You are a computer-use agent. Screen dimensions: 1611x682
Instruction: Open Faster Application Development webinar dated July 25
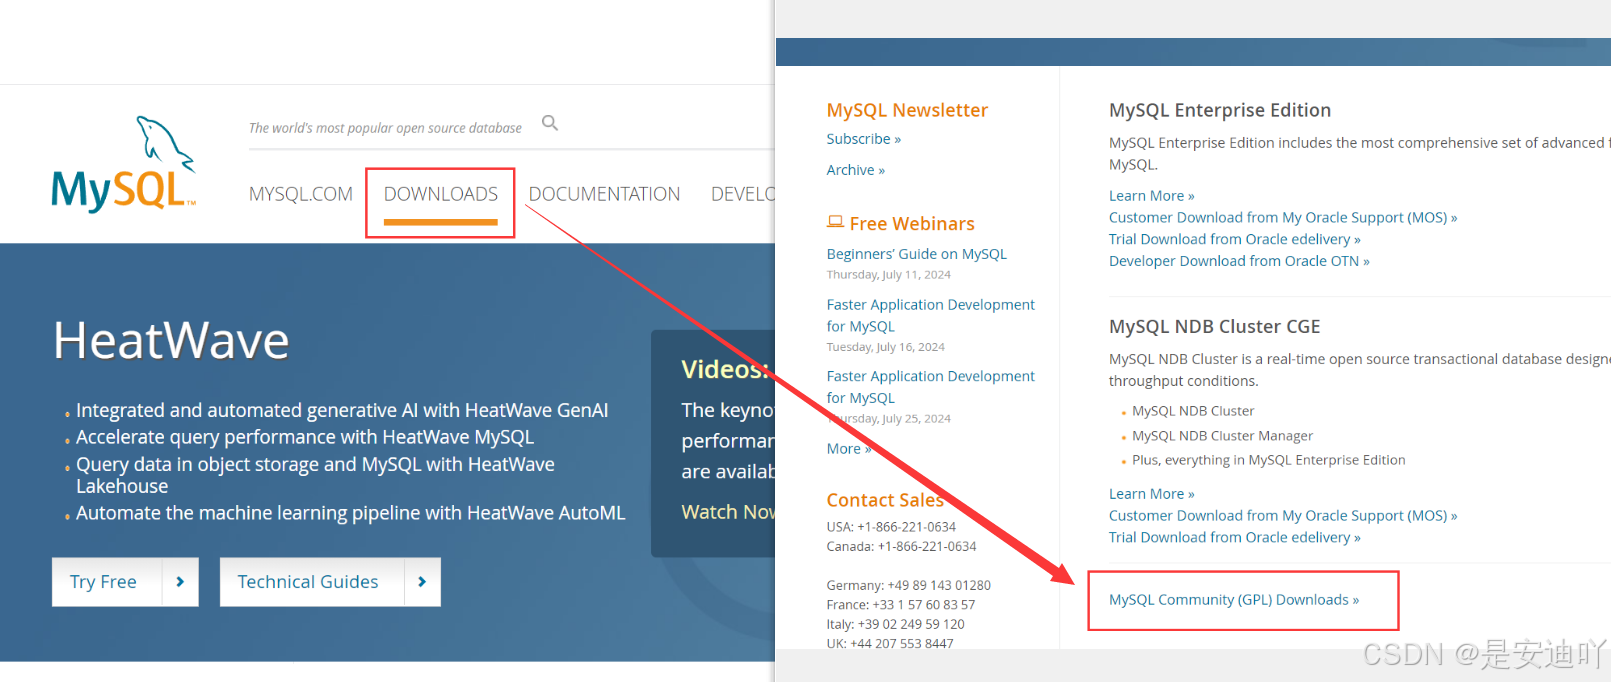[x=931, y=387]
